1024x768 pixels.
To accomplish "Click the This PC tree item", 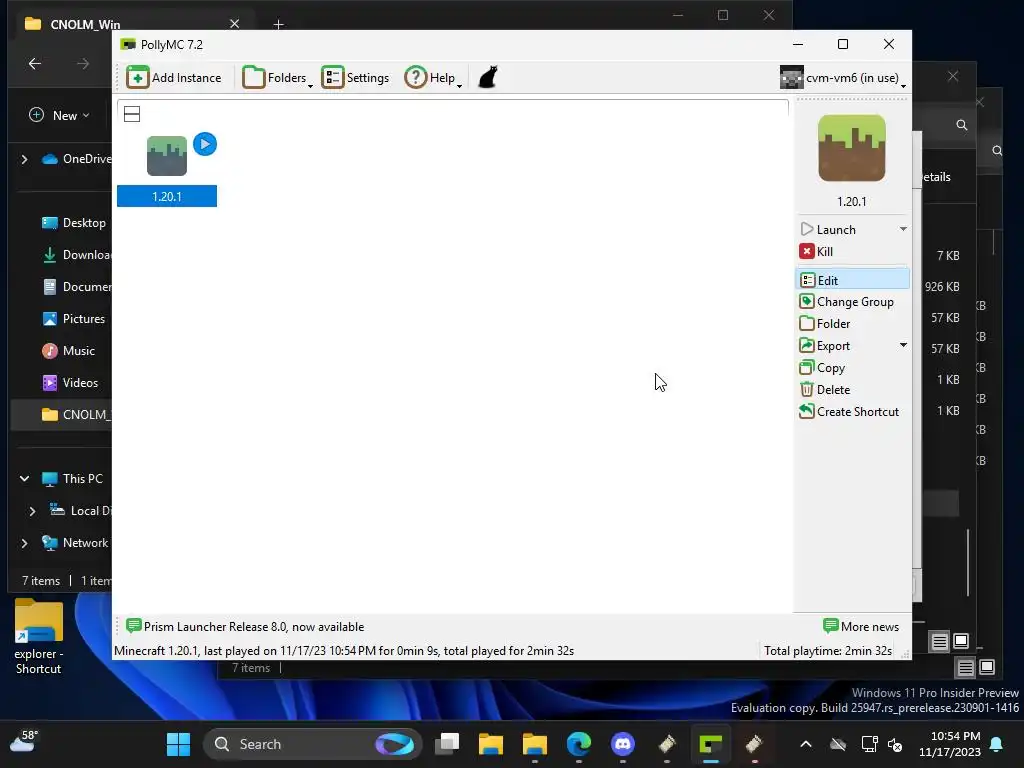I will 72,479.
